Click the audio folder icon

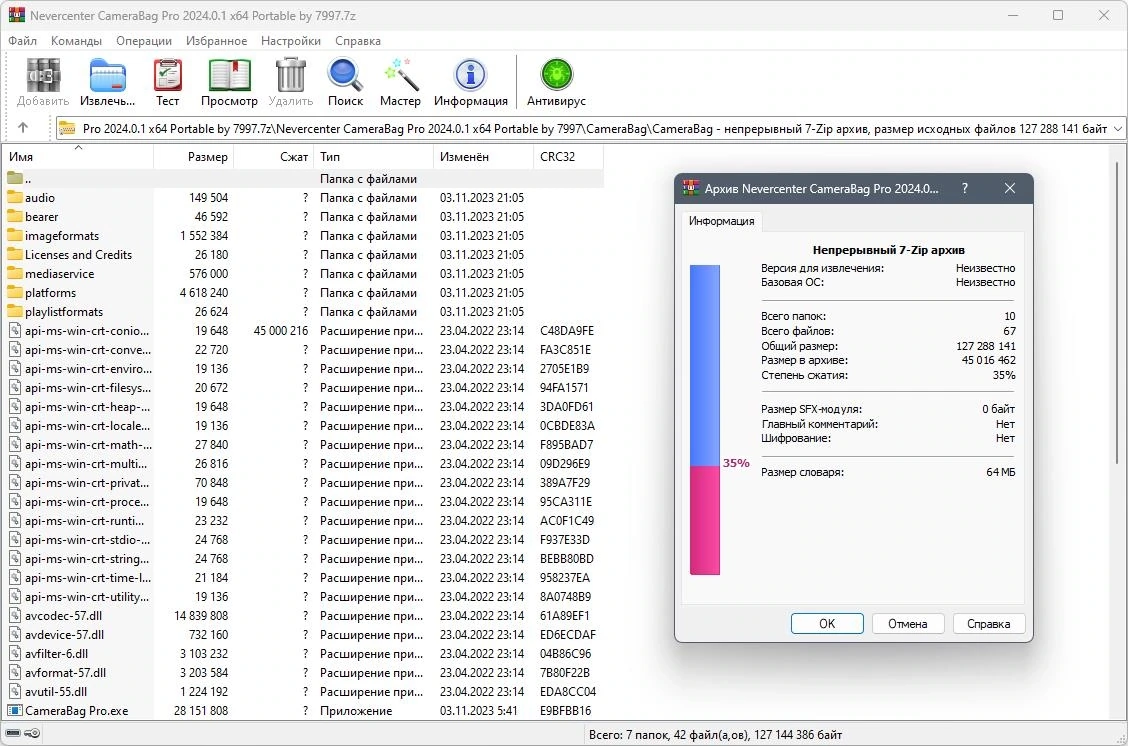point(15,197)
